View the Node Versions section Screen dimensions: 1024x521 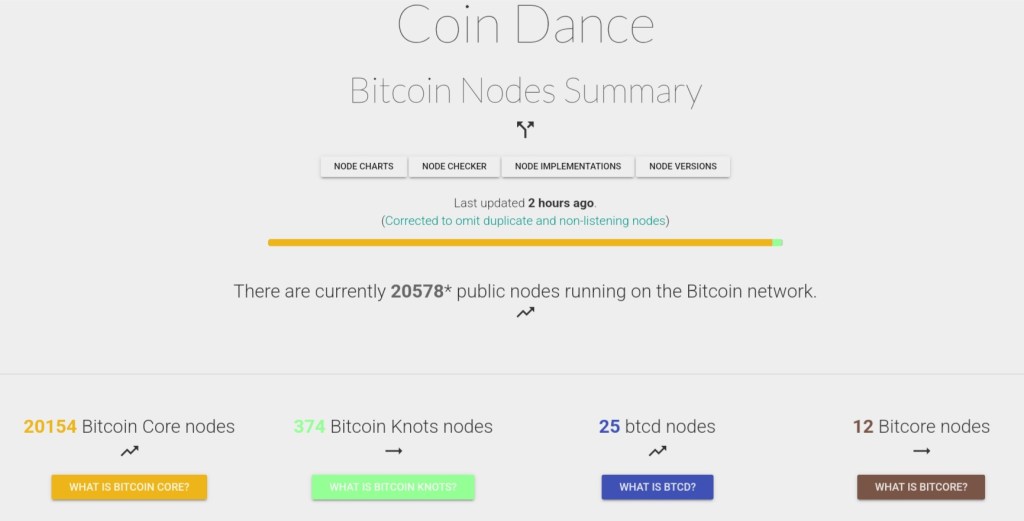pyautogui.click(x=683, y=166)
